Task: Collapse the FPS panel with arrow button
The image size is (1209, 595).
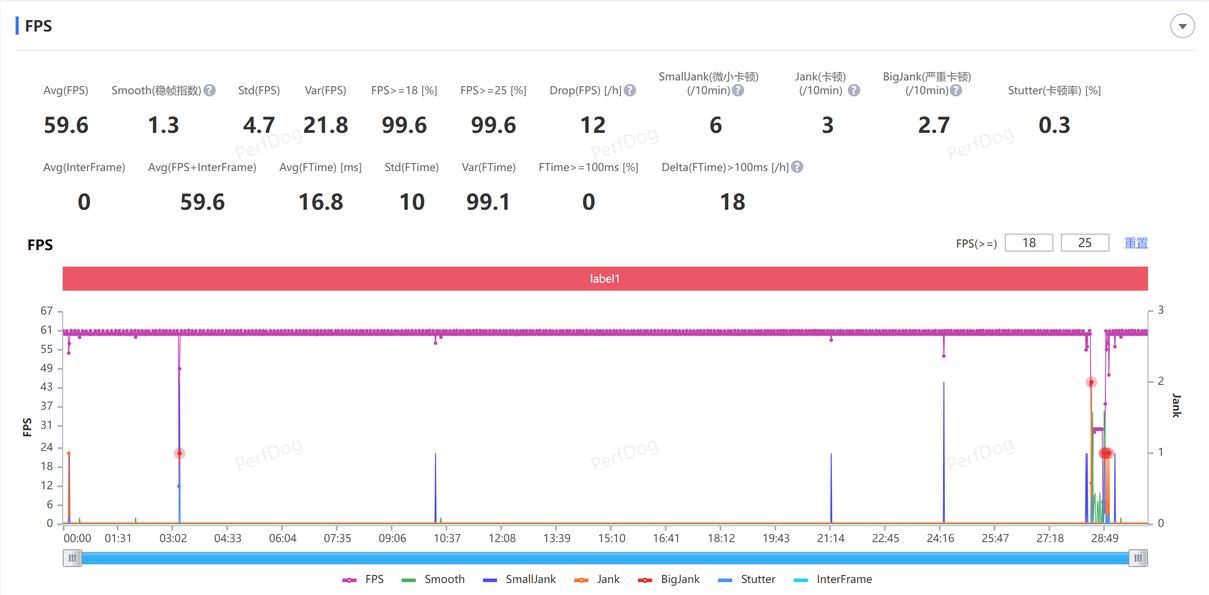Action: click(x=1182, y=26)
